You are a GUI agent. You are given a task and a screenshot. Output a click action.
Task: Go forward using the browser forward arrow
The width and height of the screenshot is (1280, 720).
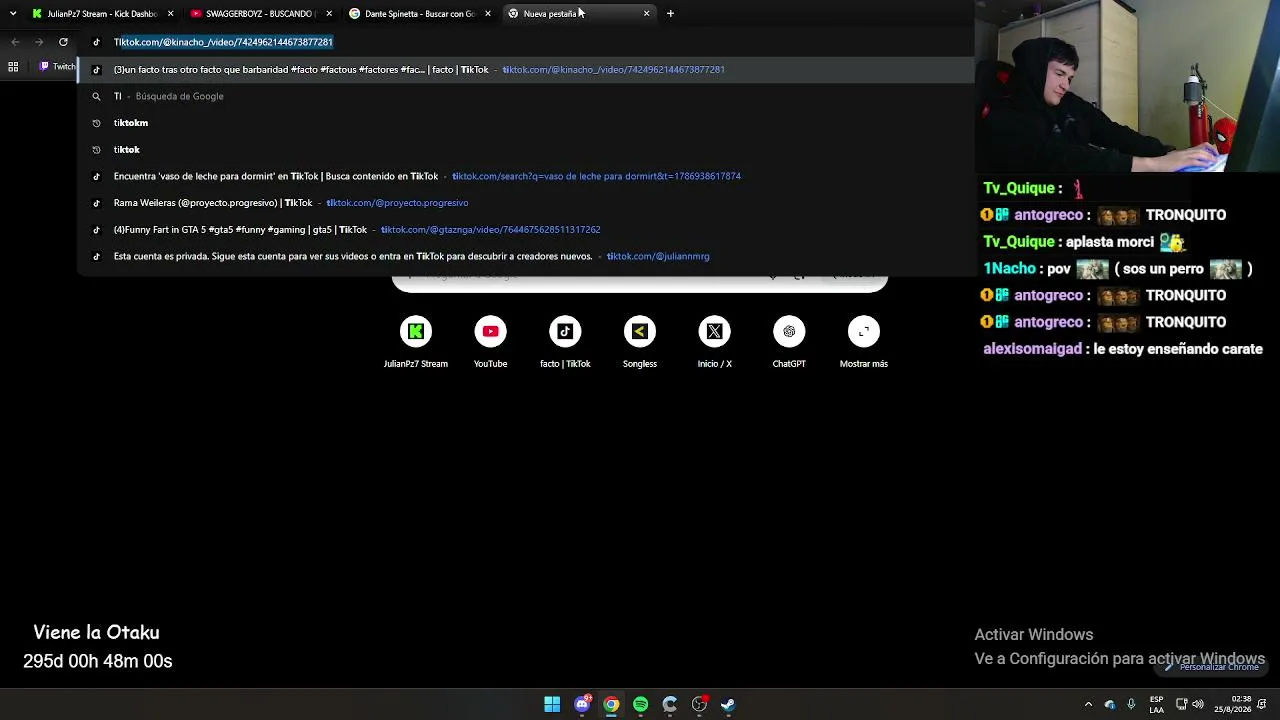pos(39,42)
